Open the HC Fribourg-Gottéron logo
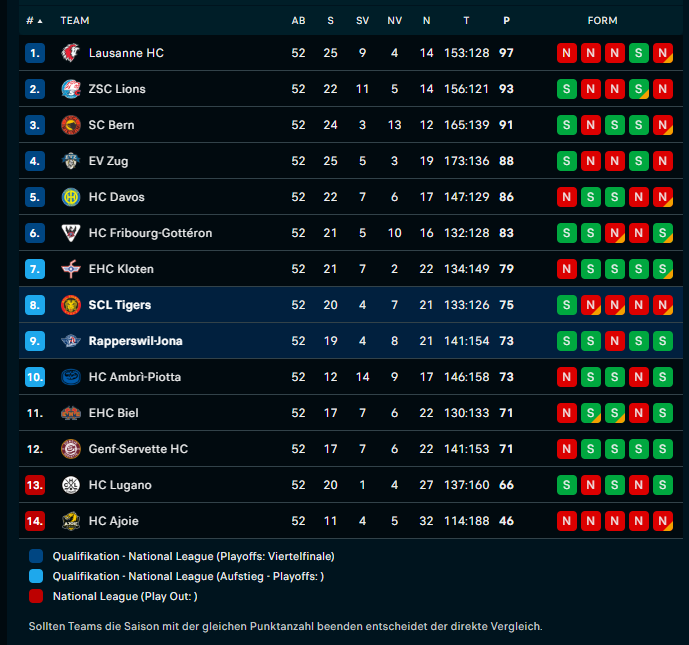 coord(70,233)
